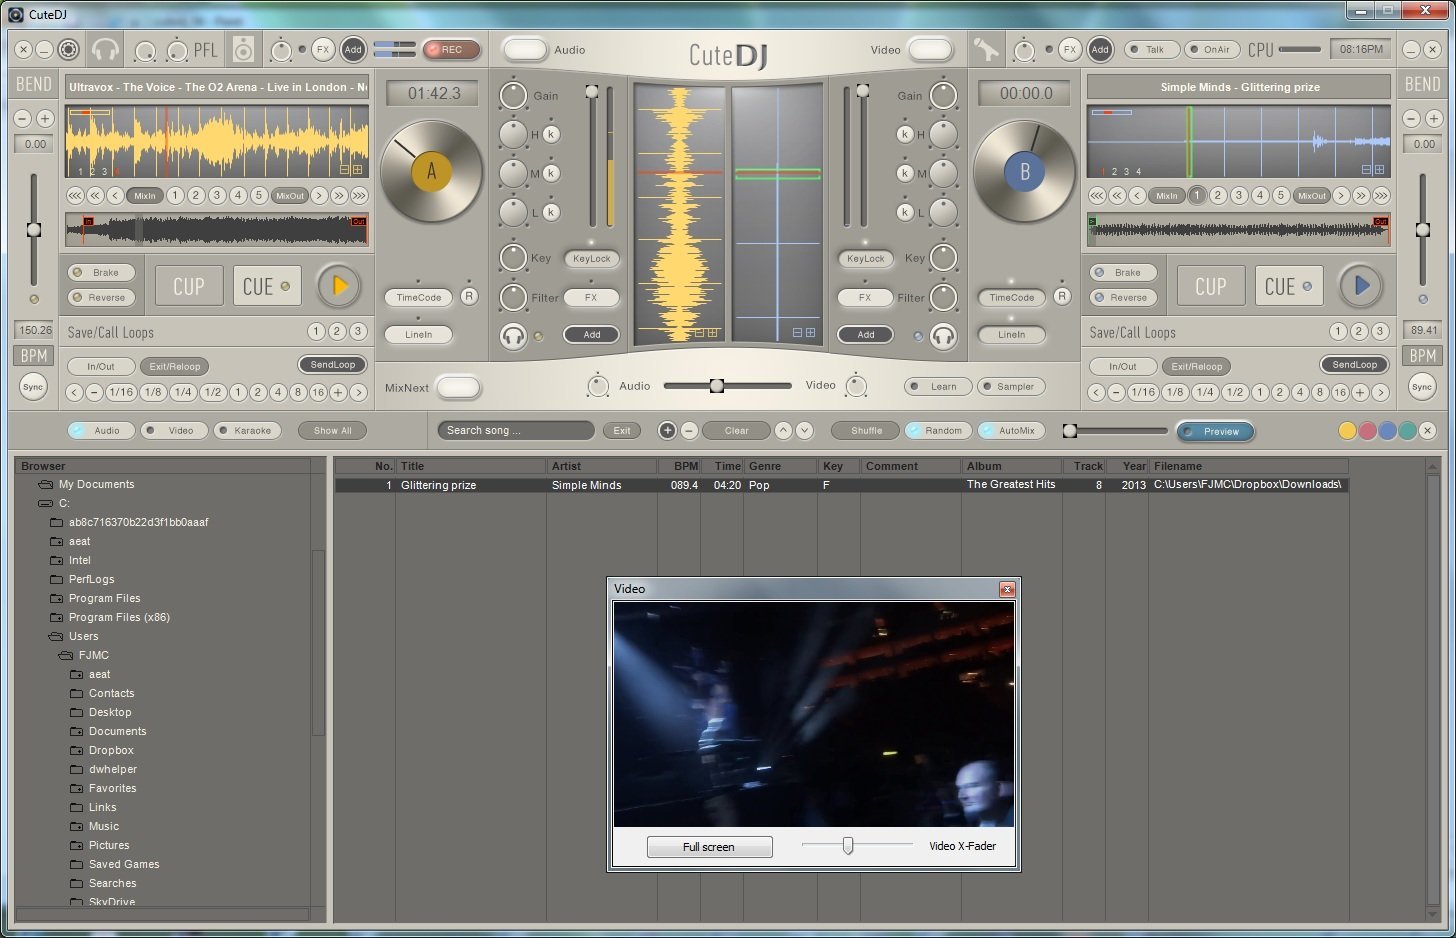Open the Music folder in browser
1456x938 pixels.
103,826
